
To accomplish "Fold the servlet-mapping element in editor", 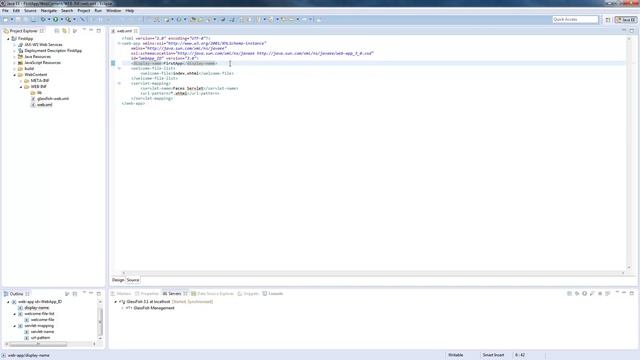I will [119, 83].
